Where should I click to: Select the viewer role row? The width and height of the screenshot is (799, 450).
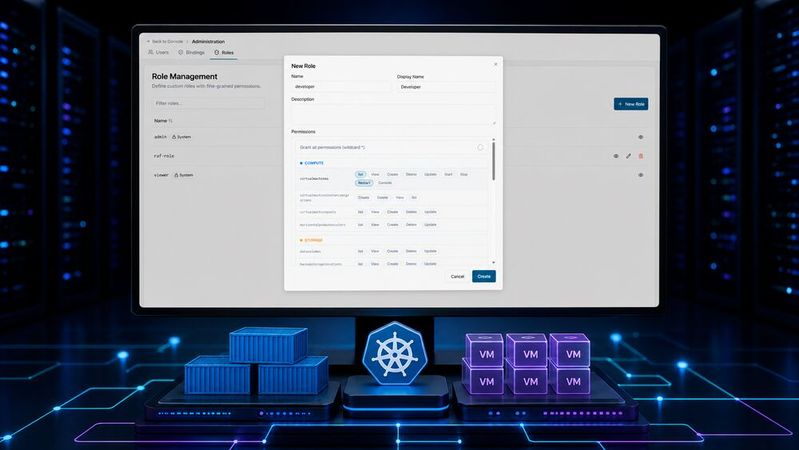point(398,175)
